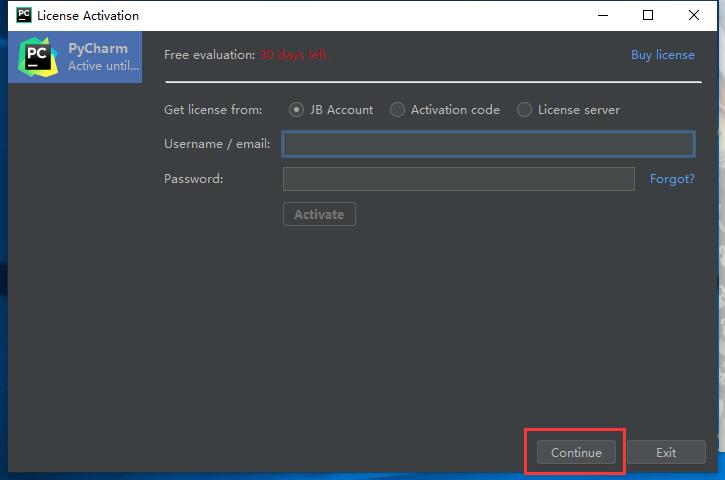Open the Forgot? password link
Viewport: 725px width, 480px height.
672,179
